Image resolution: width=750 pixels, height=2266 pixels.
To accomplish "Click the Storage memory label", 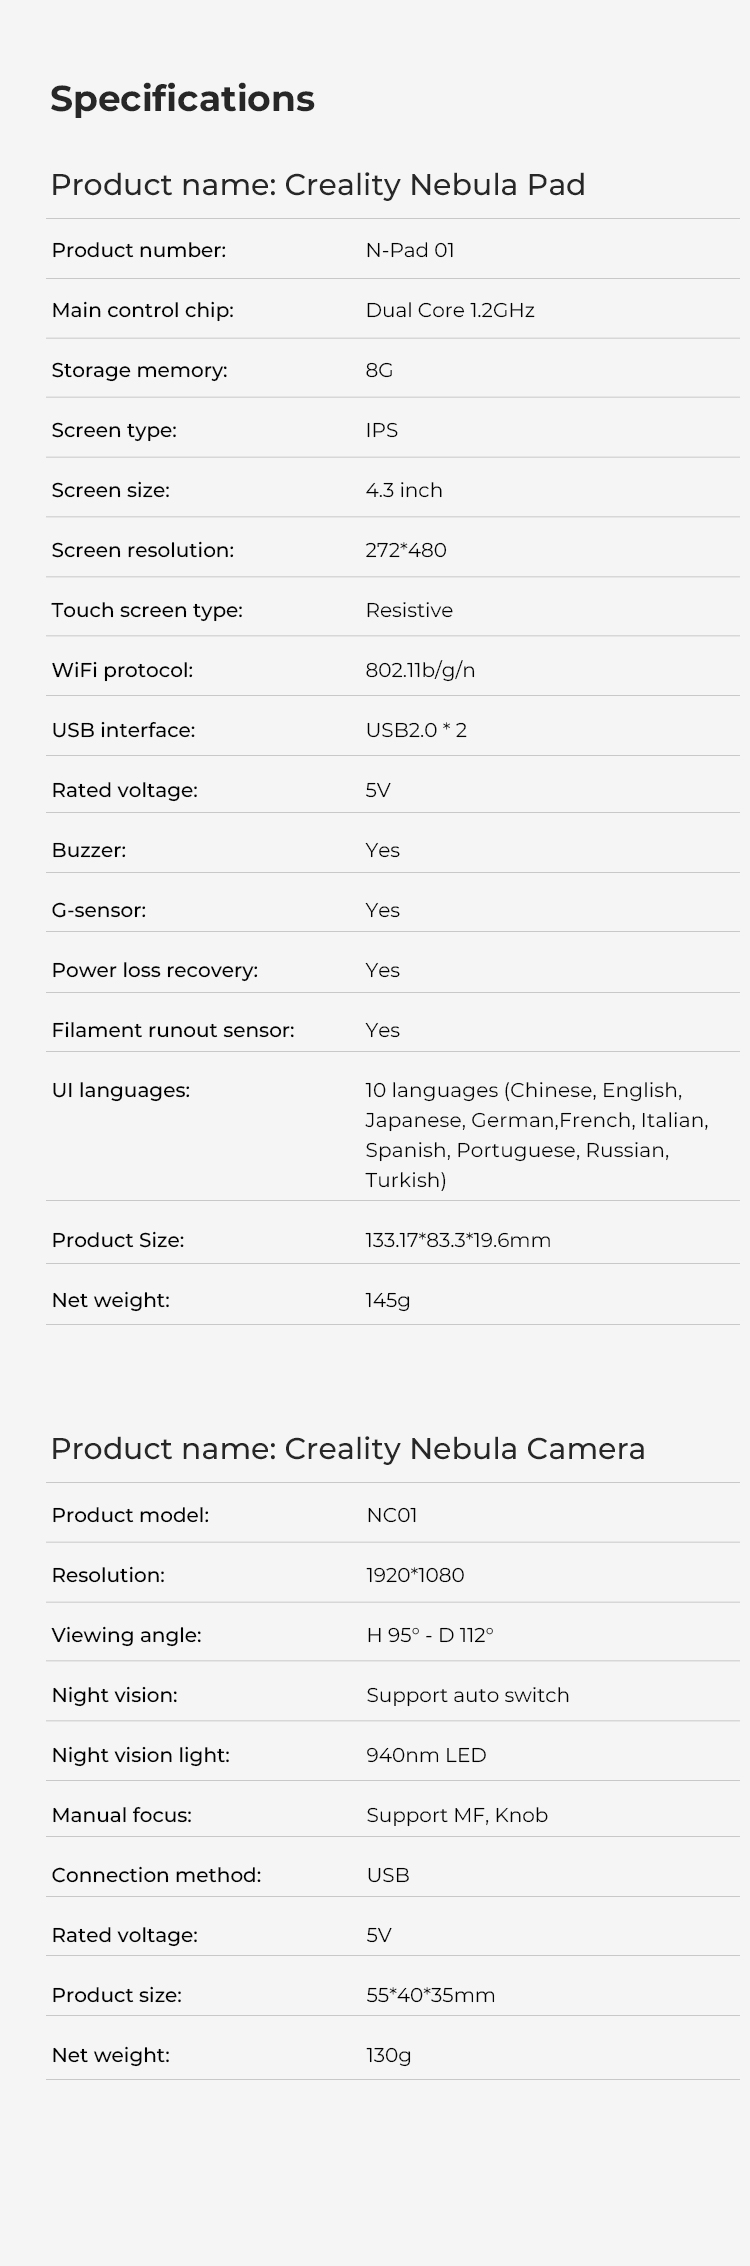I will pyautogui.click(x=139, y=370).
